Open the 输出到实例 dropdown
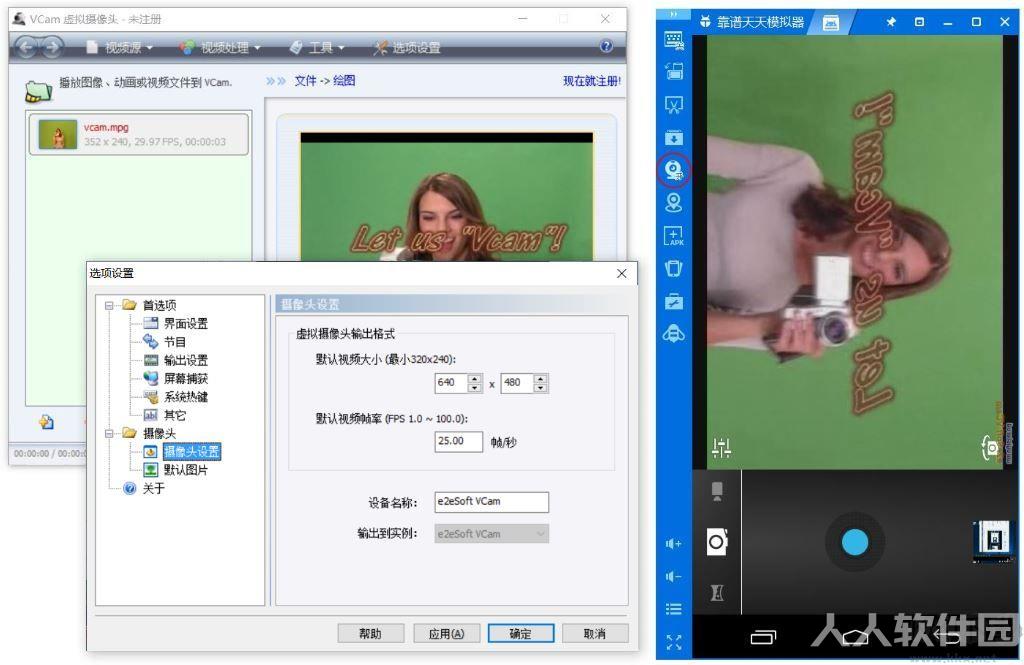The width and height of the screenshot is (1024, 665). coord(491,534)
